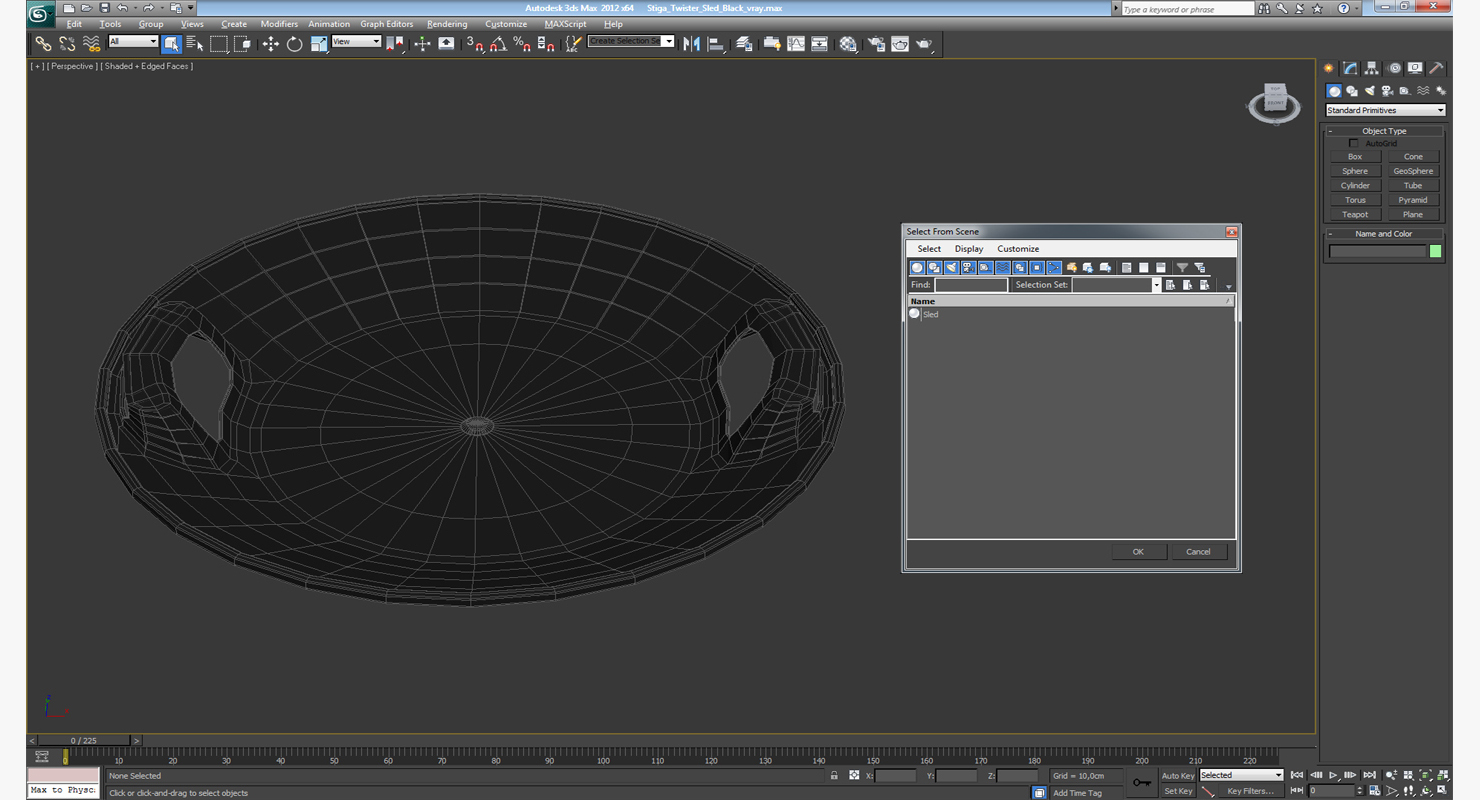Image resolution: width=1480 pixels, height=800 pixels.
Task: Toggle 3D Snaps in main toolbar
Action: 474,44
